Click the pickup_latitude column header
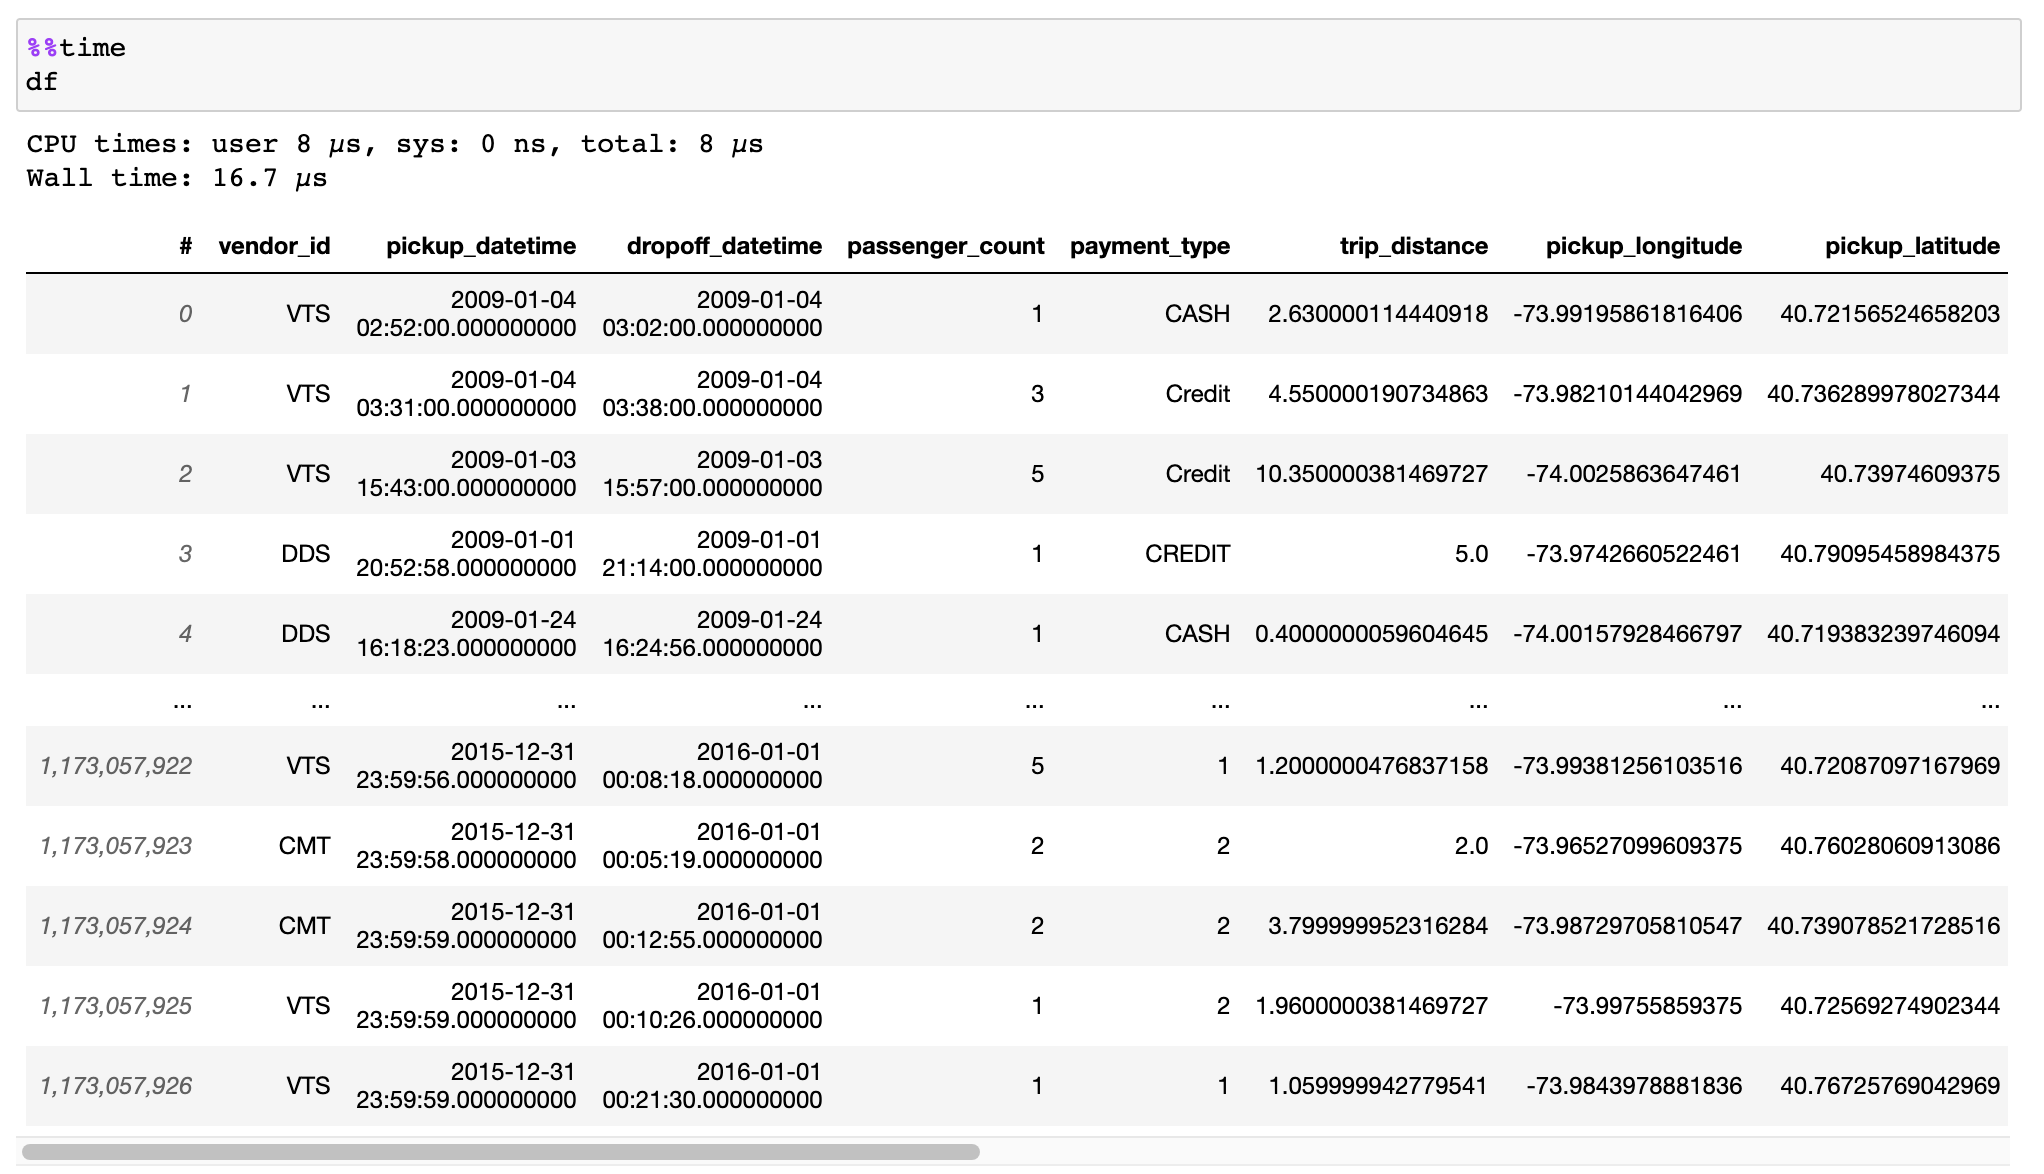 tap(1911, 246)
